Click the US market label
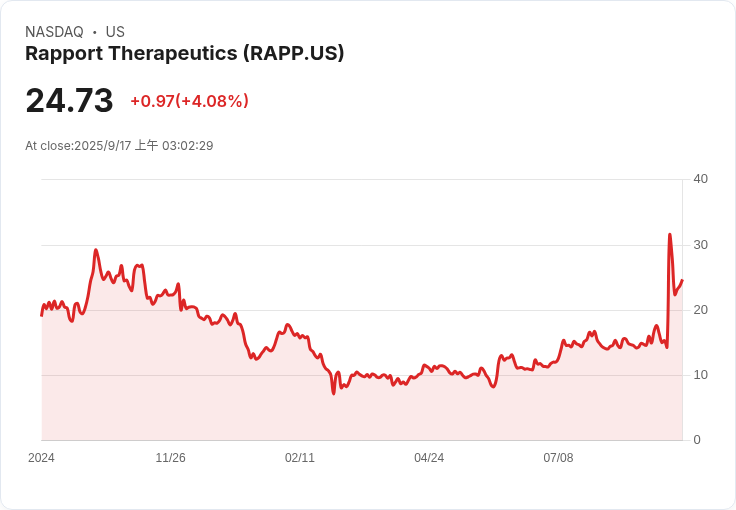The image size is (736, 510). [115, 32]
